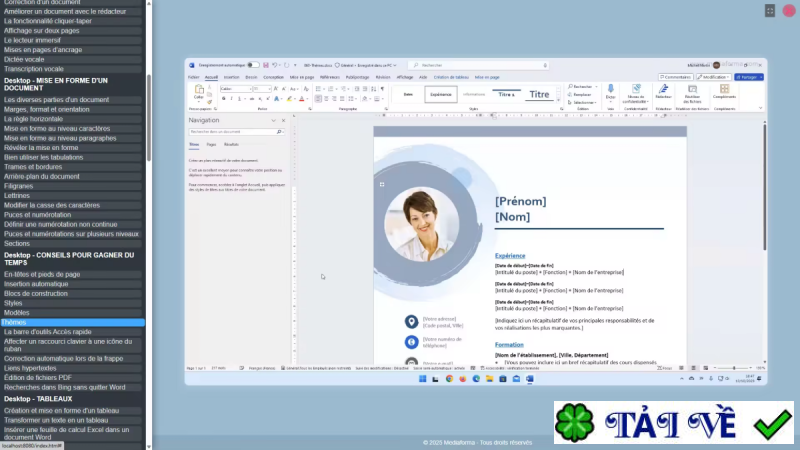This screenshot has height=450, width=800.
Task: Click the fullscreen icon at top right
Action: tap(770, 11)
